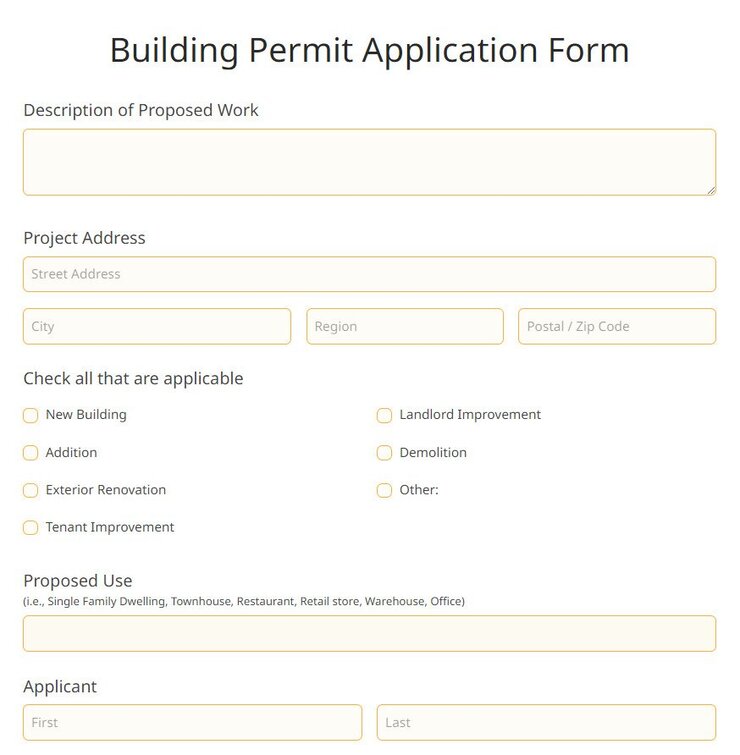
Task: Click the Project Address label
Action: click(x=84, y=238)
